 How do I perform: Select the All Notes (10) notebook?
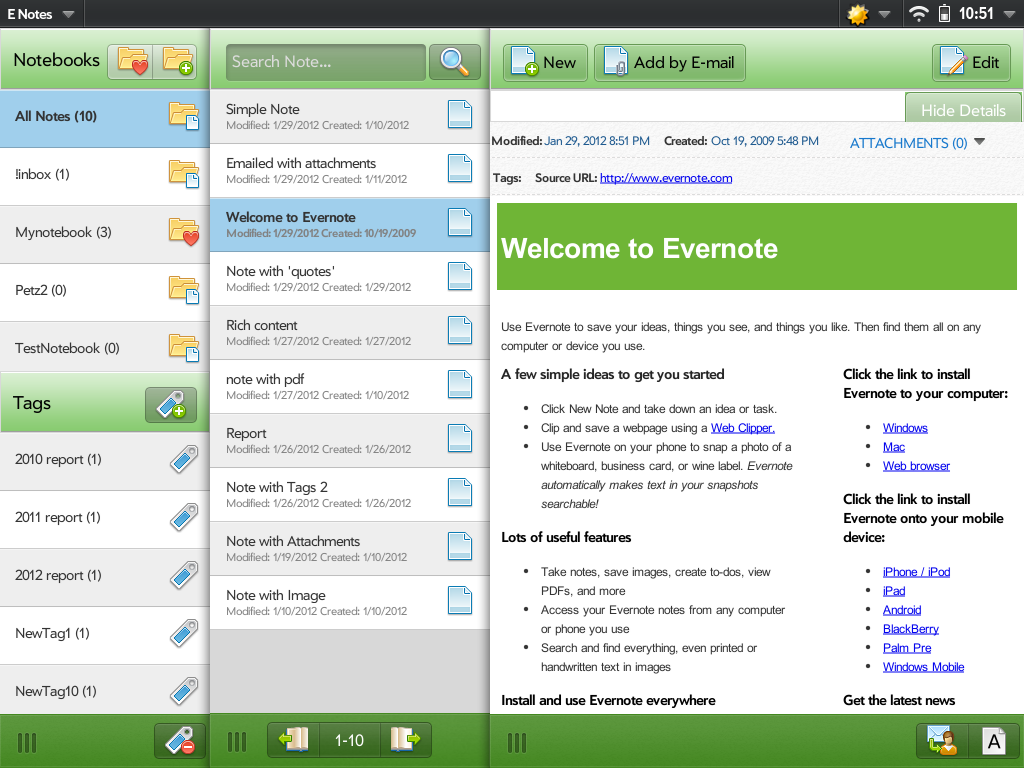pyautogui.click(x=104, y=118)
